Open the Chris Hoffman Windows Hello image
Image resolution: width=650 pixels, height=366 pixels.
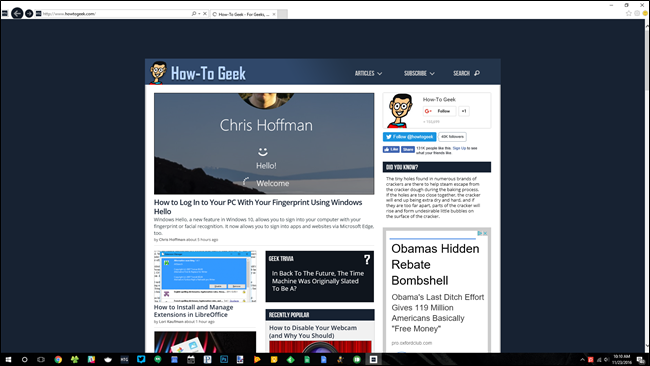coord(264,143)
